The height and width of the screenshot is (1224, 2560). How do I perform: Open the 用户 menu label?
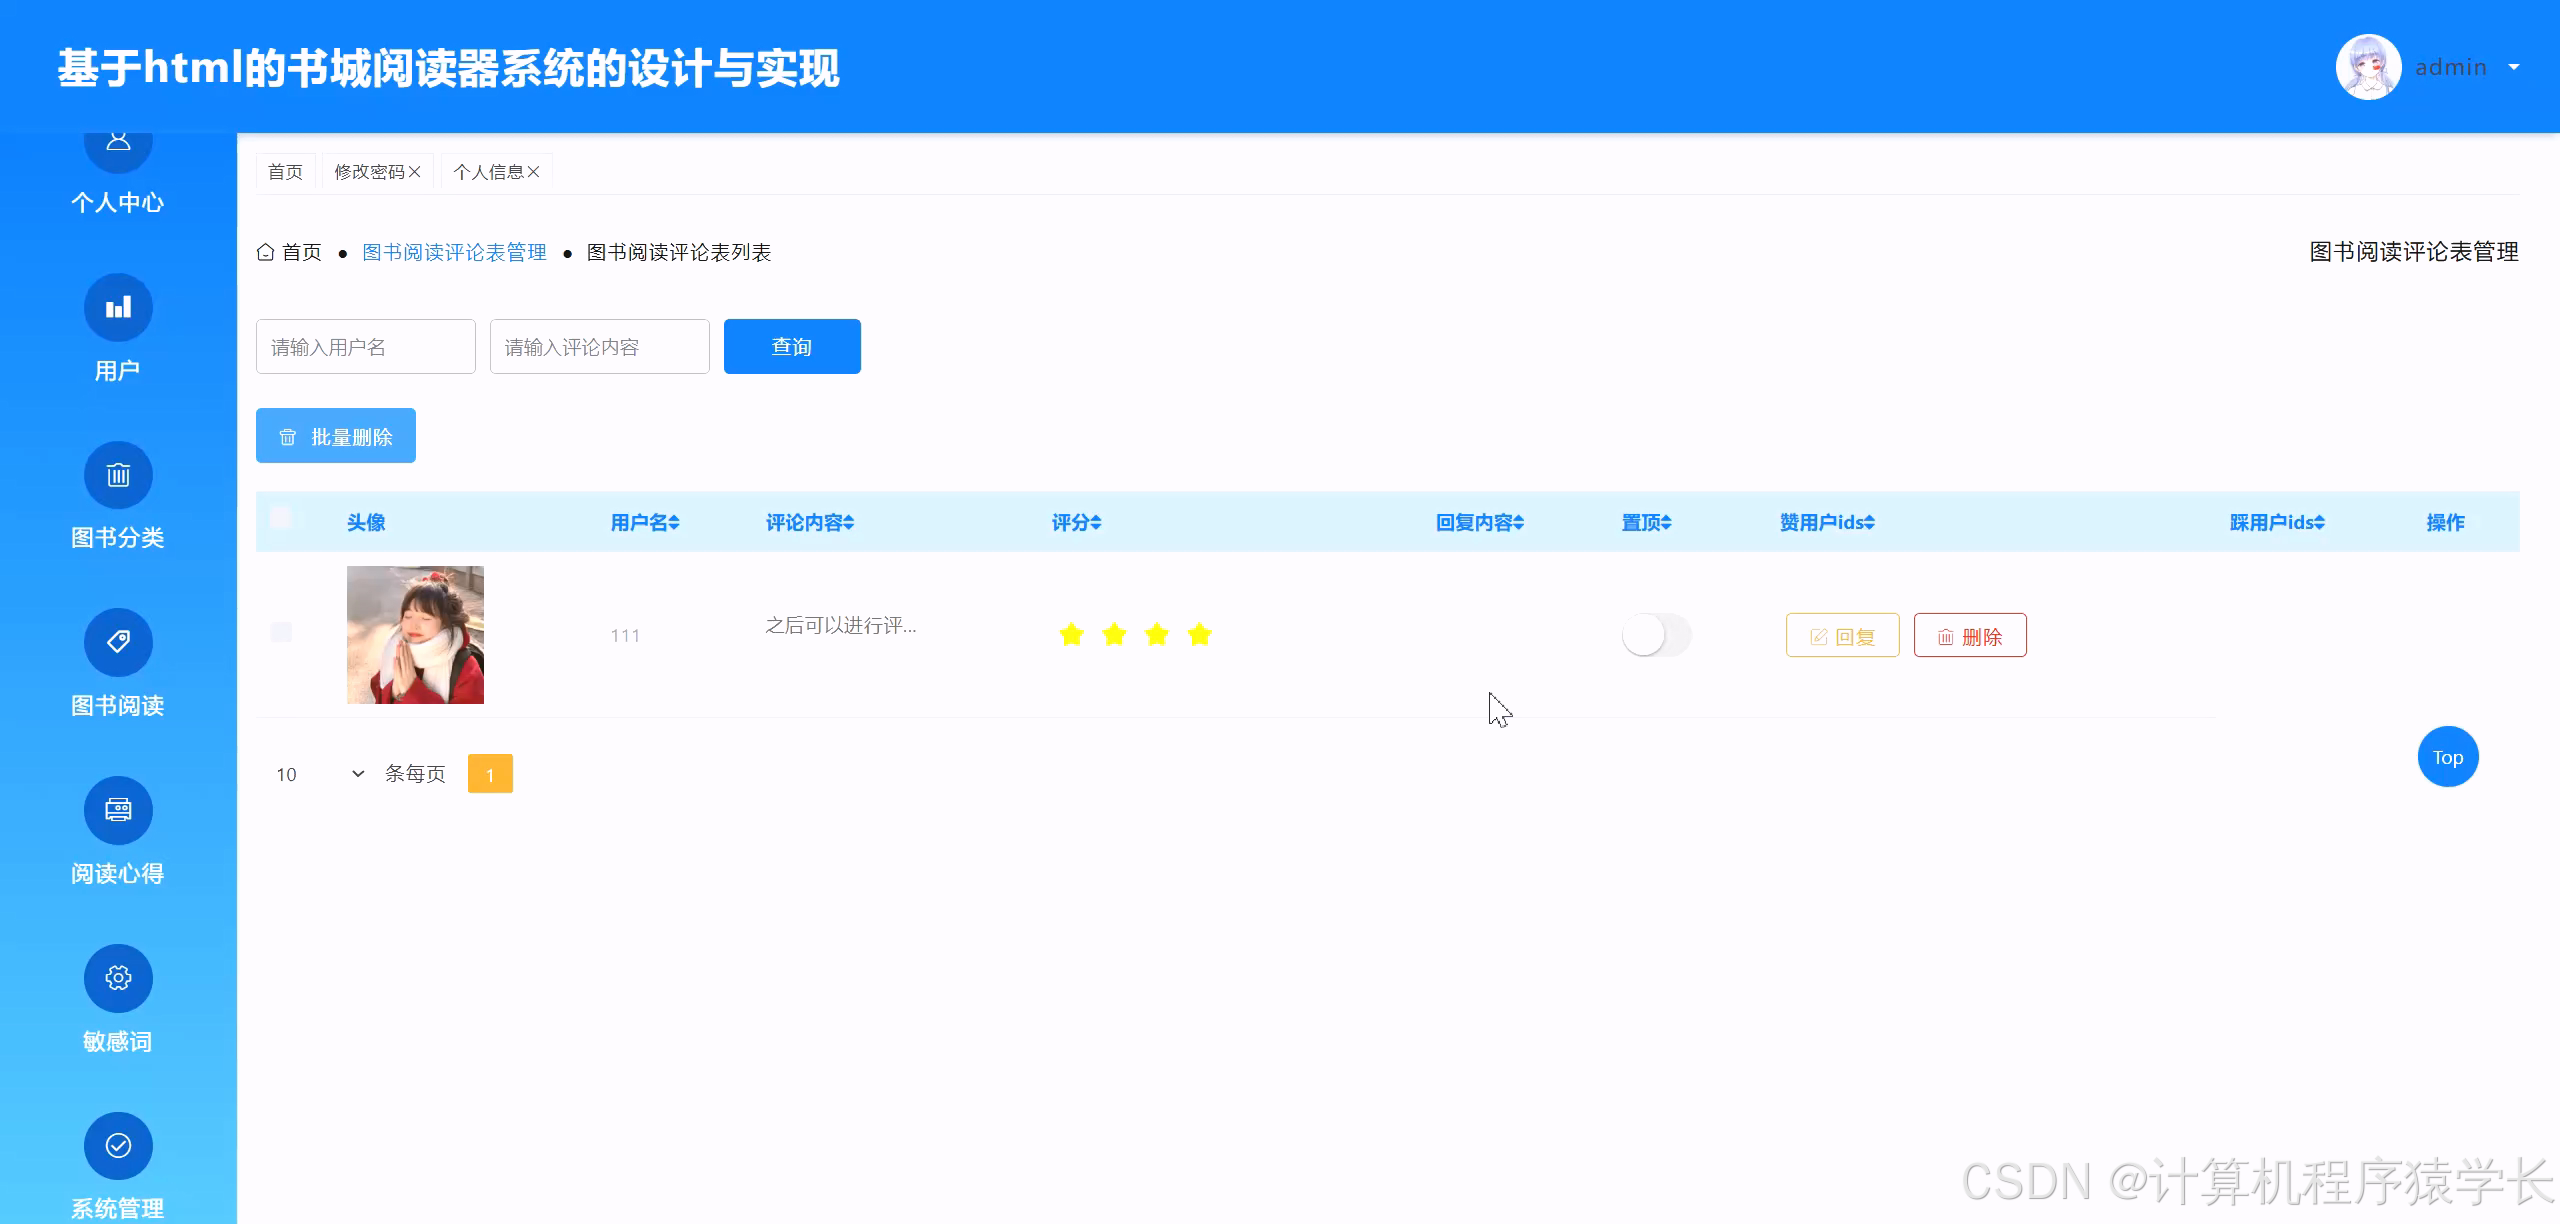[118, 371]
